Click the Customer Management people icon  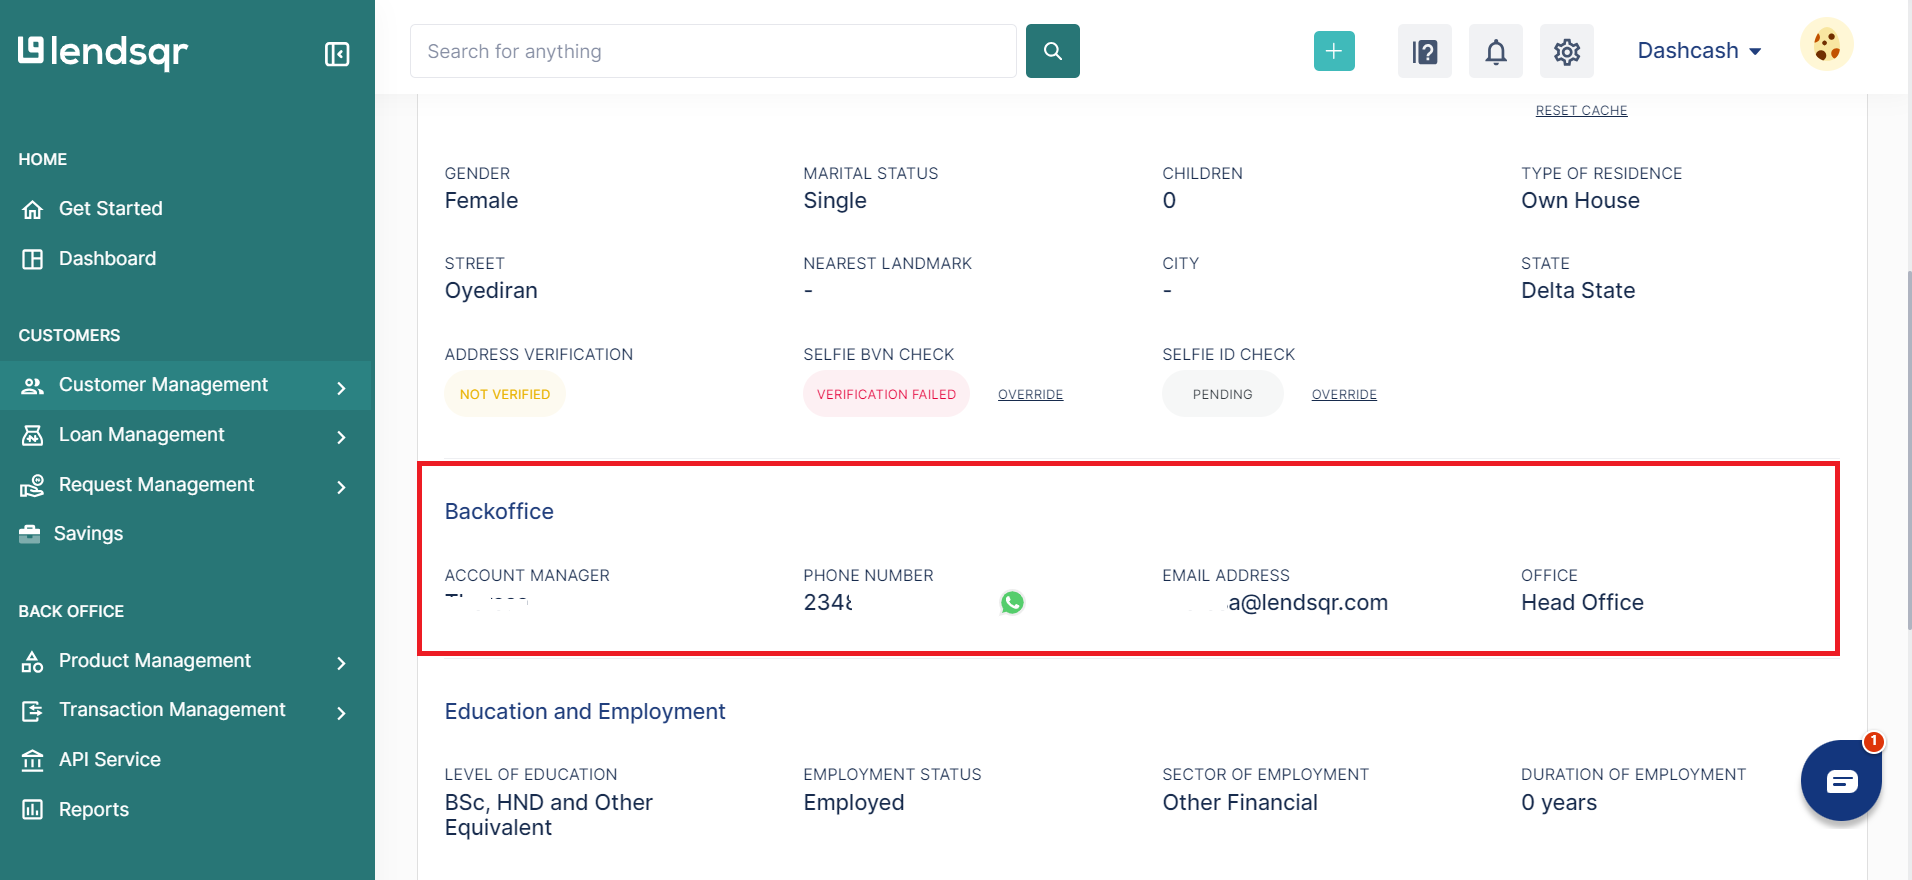[x=33, y=385]
